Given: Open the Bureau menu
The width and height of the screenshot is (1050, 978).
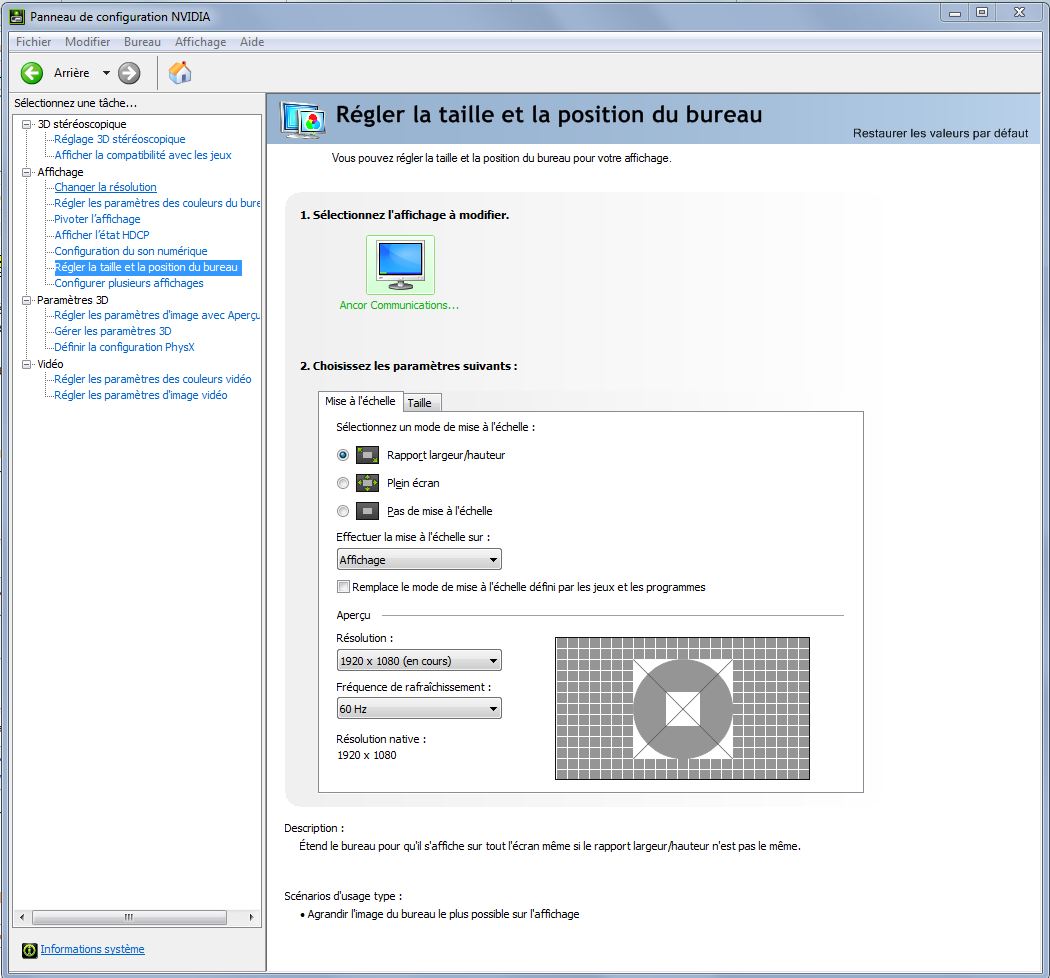Looking at the screenshot, I should pyautogui.click(x=142, y=42).
